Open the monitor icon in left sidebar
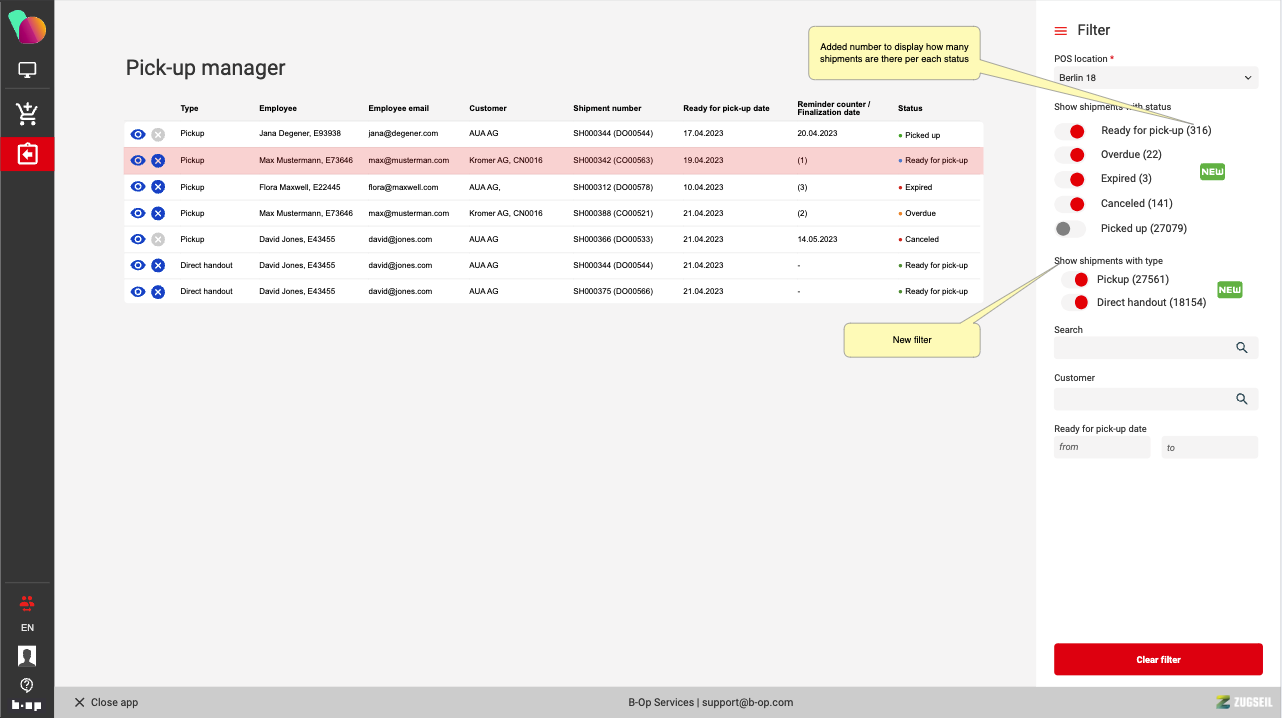Viewport: 1282px width, 718px height. pos(27,71)
